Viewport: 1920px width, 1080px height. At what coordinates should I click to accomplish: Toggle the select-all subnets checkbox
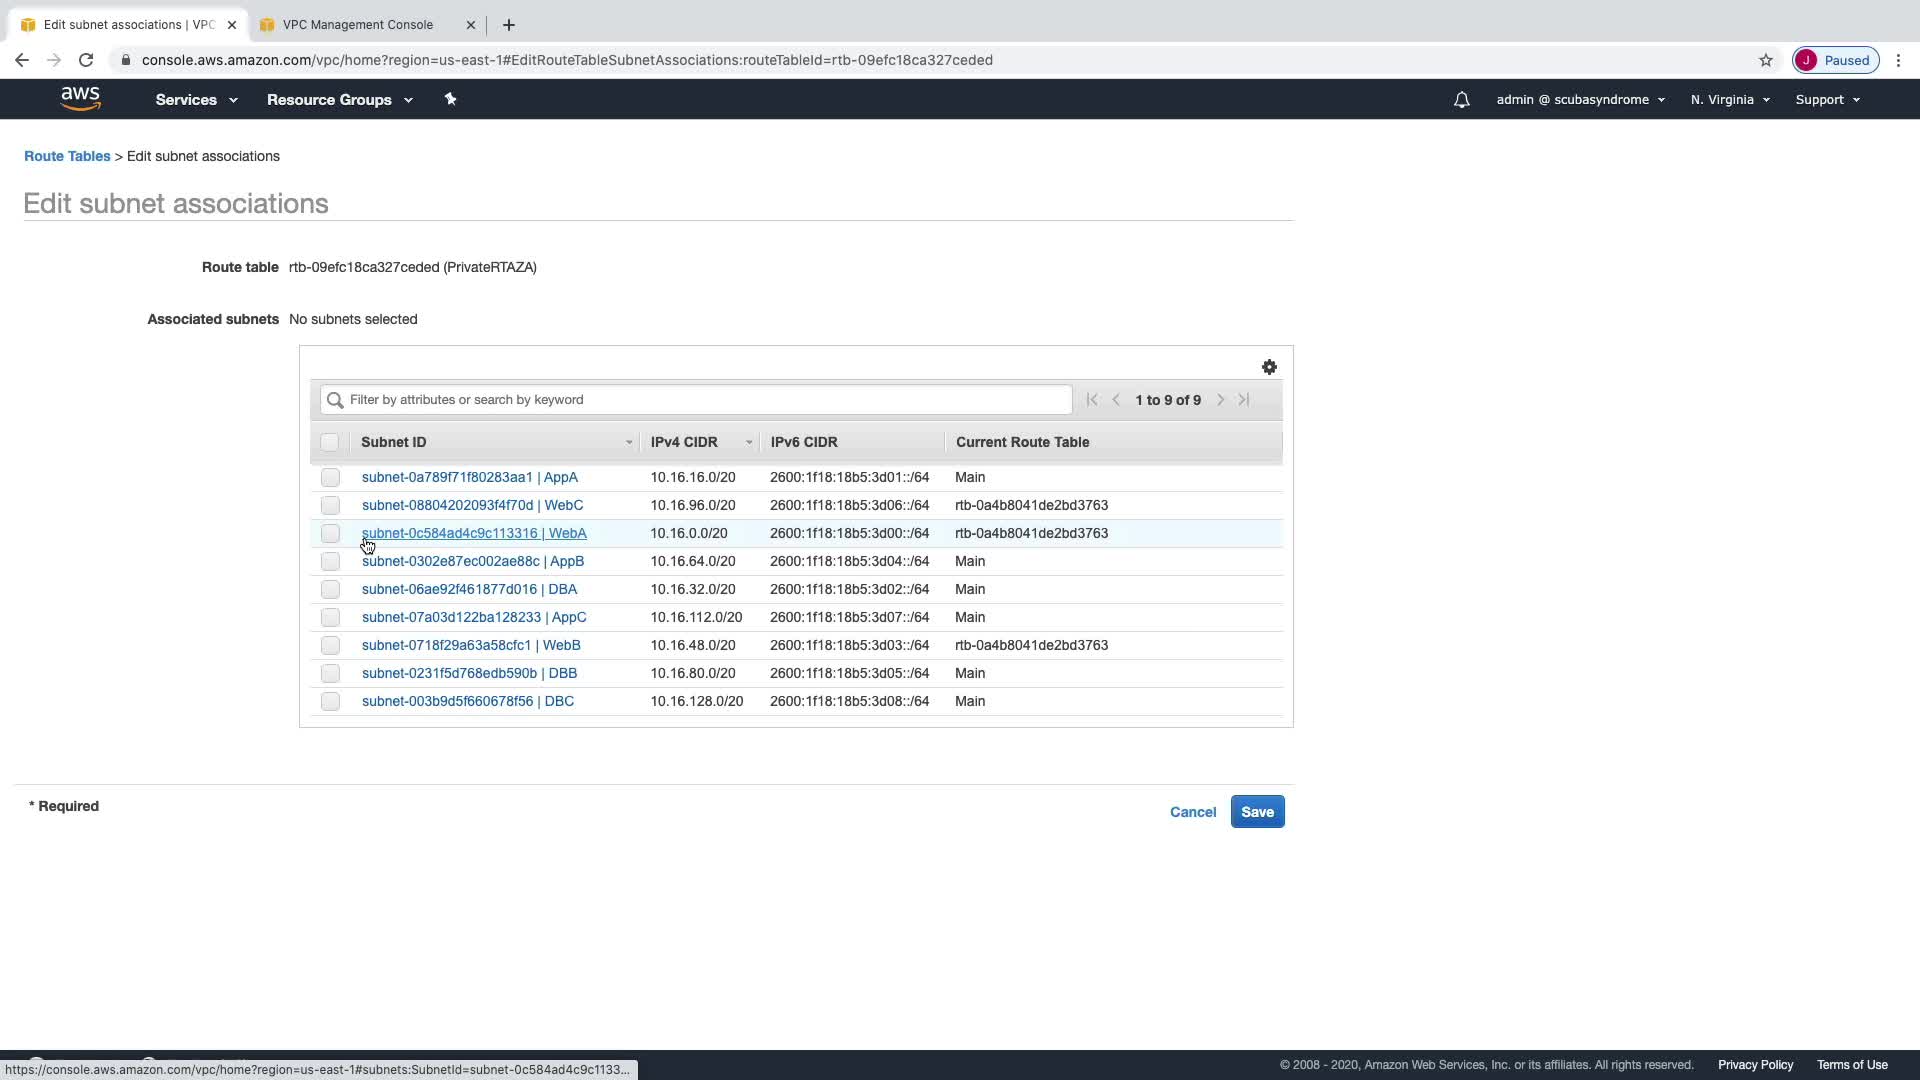pyautogui.click(x=329, y=442)
